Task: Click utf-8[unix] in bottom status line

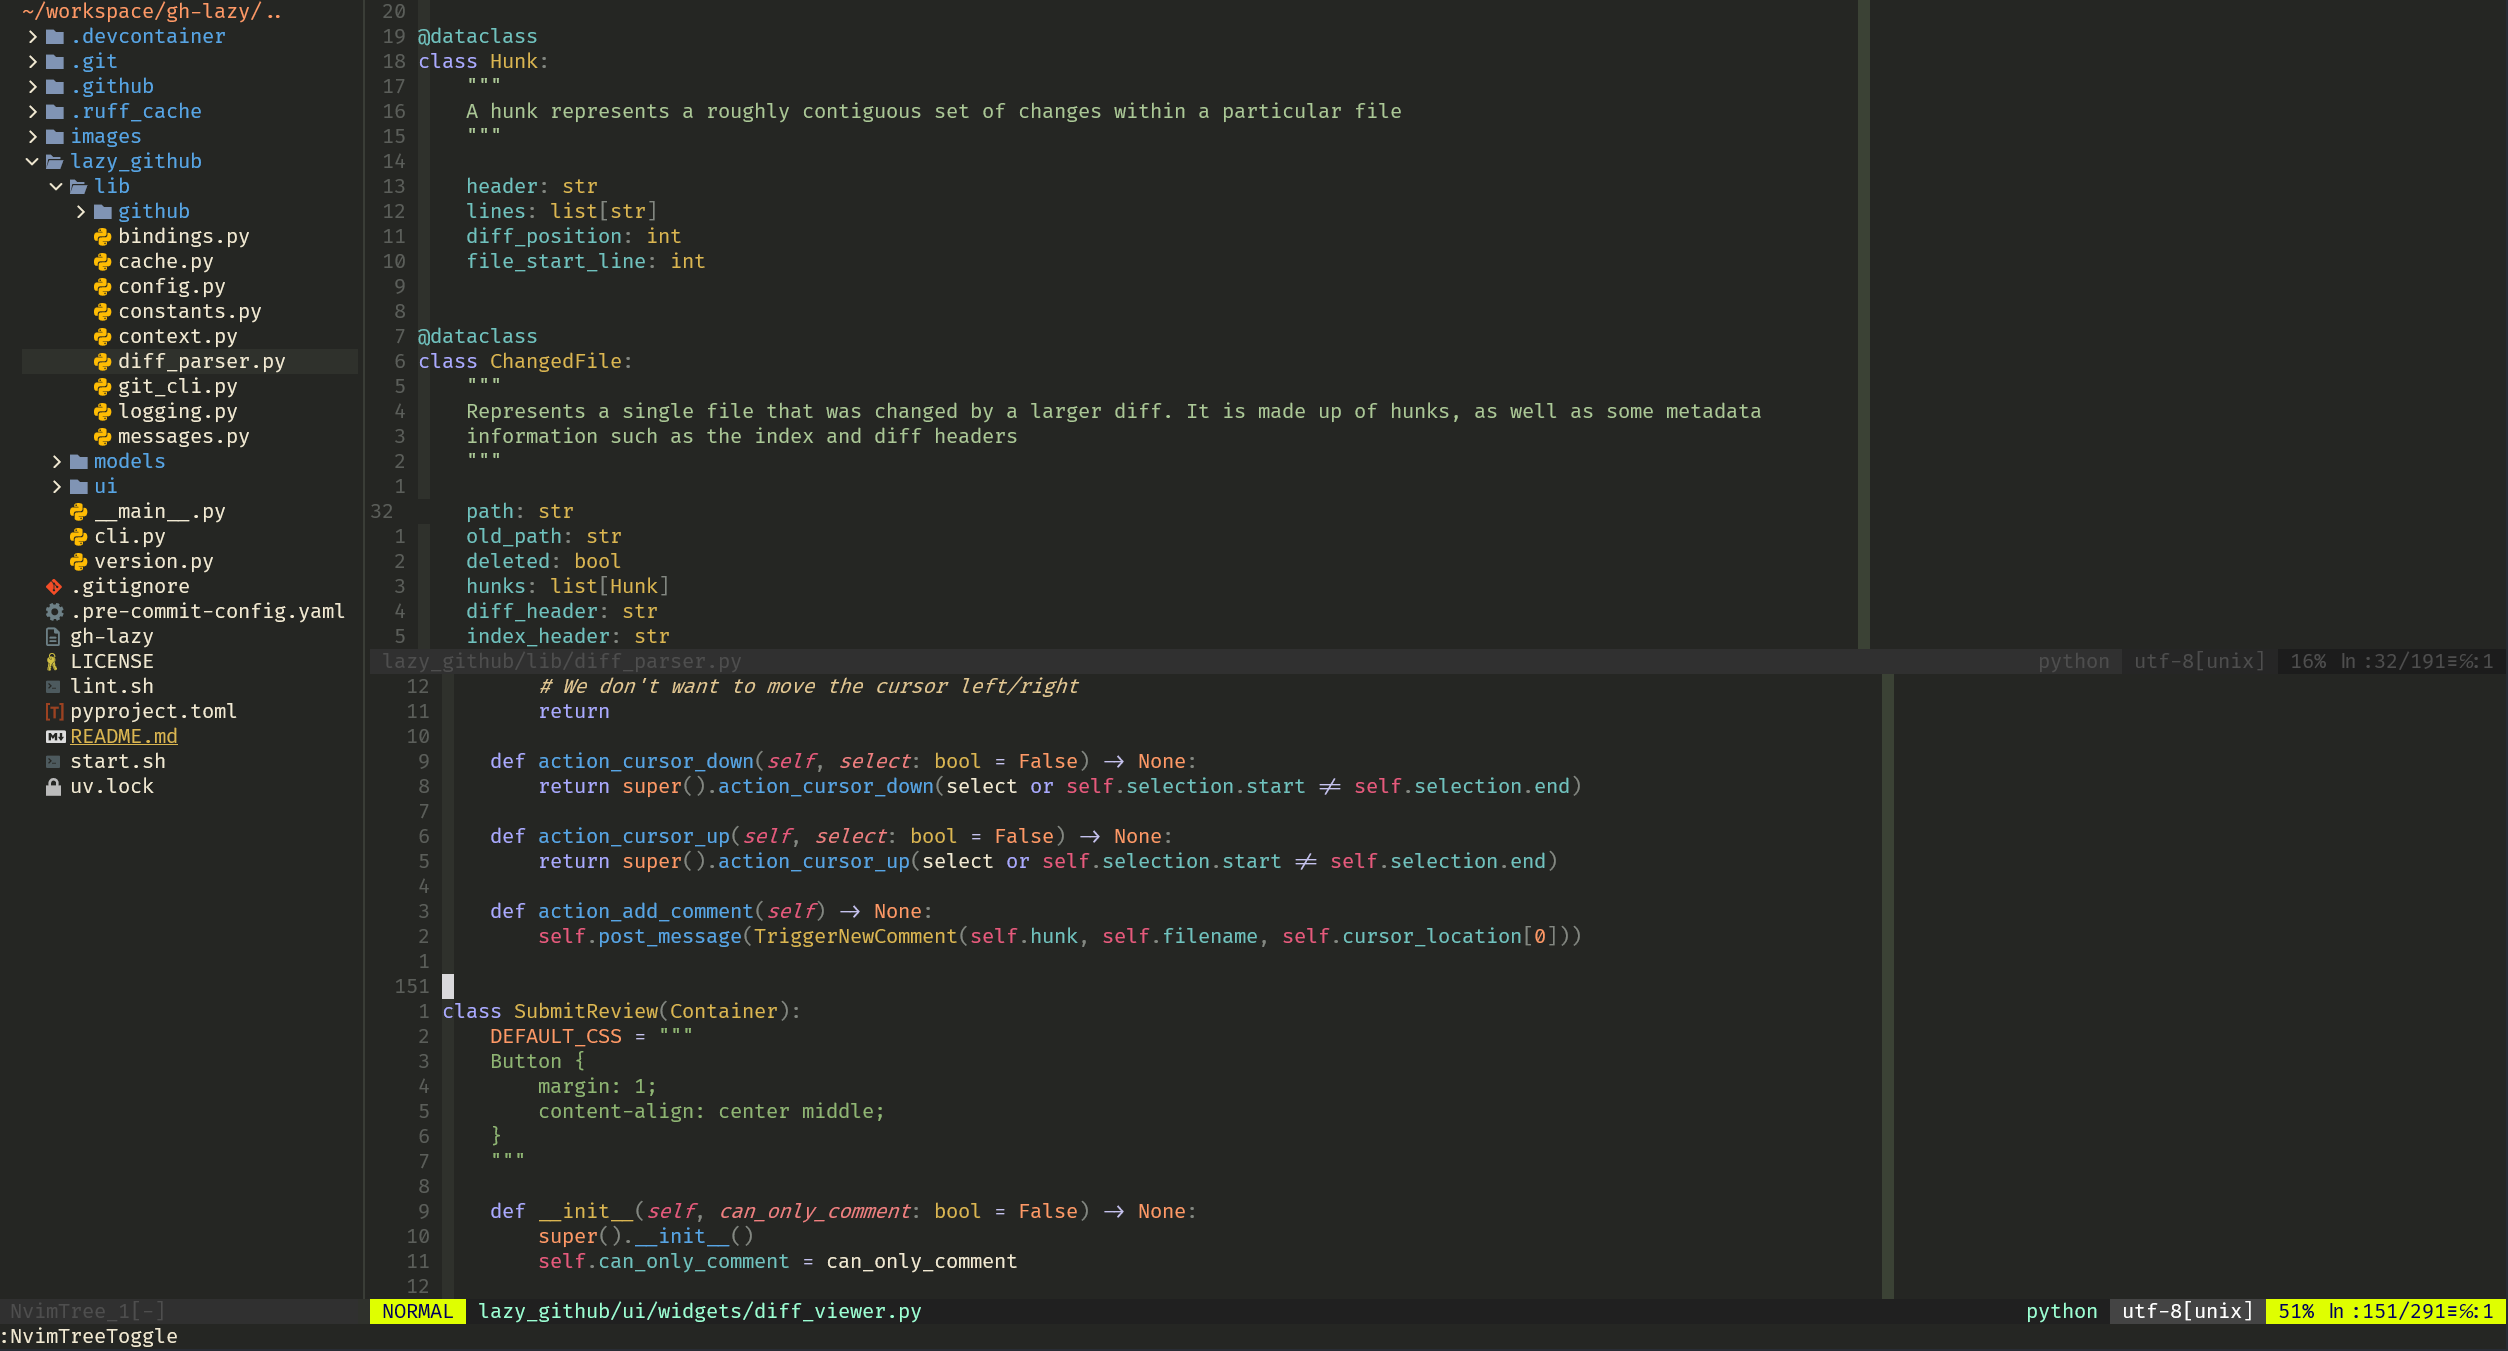Action: 2188,1311
